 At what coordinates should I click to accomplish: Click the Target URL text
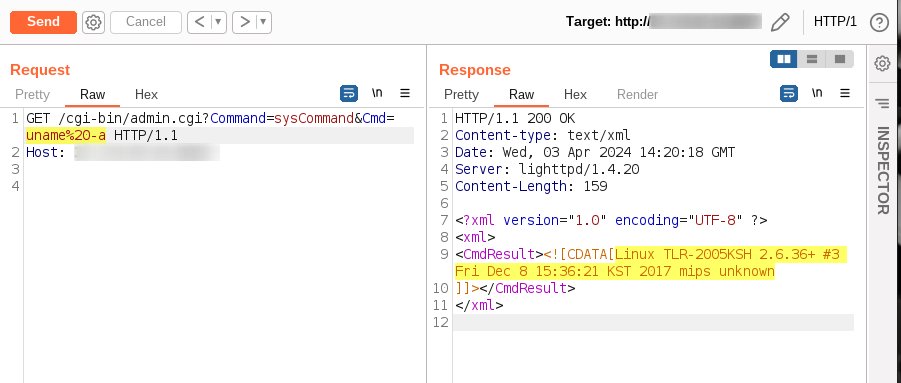(664, 22)
